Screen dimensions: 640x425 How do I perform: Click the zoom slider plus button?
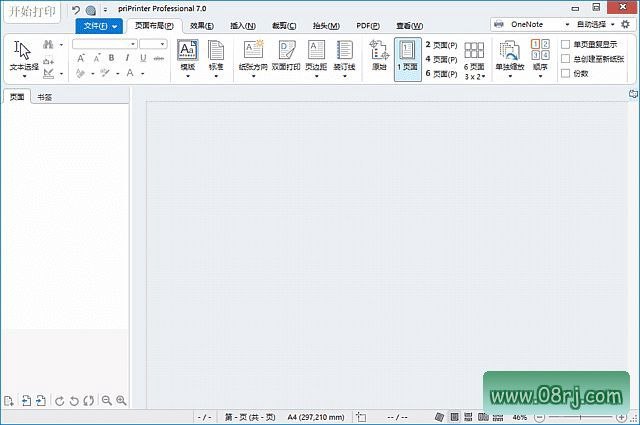pos(621,417)
